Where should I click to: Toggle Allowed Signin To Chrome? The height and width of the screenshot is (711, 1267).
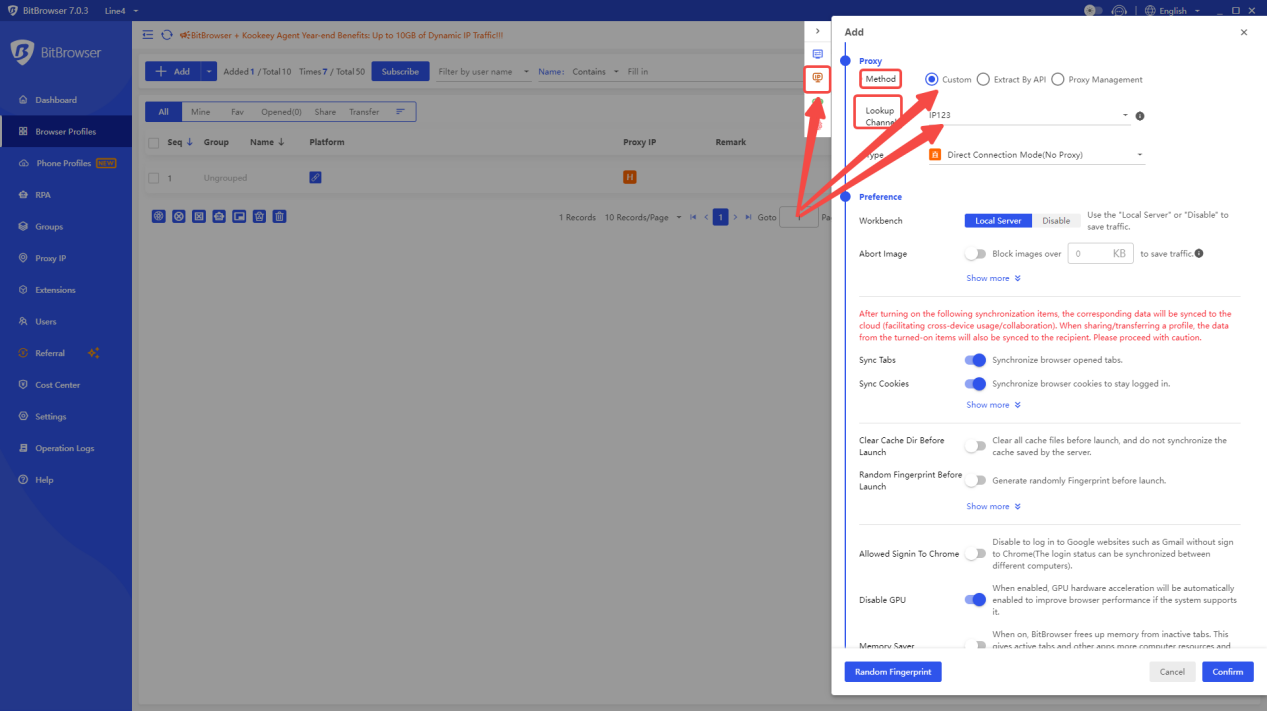975,554
